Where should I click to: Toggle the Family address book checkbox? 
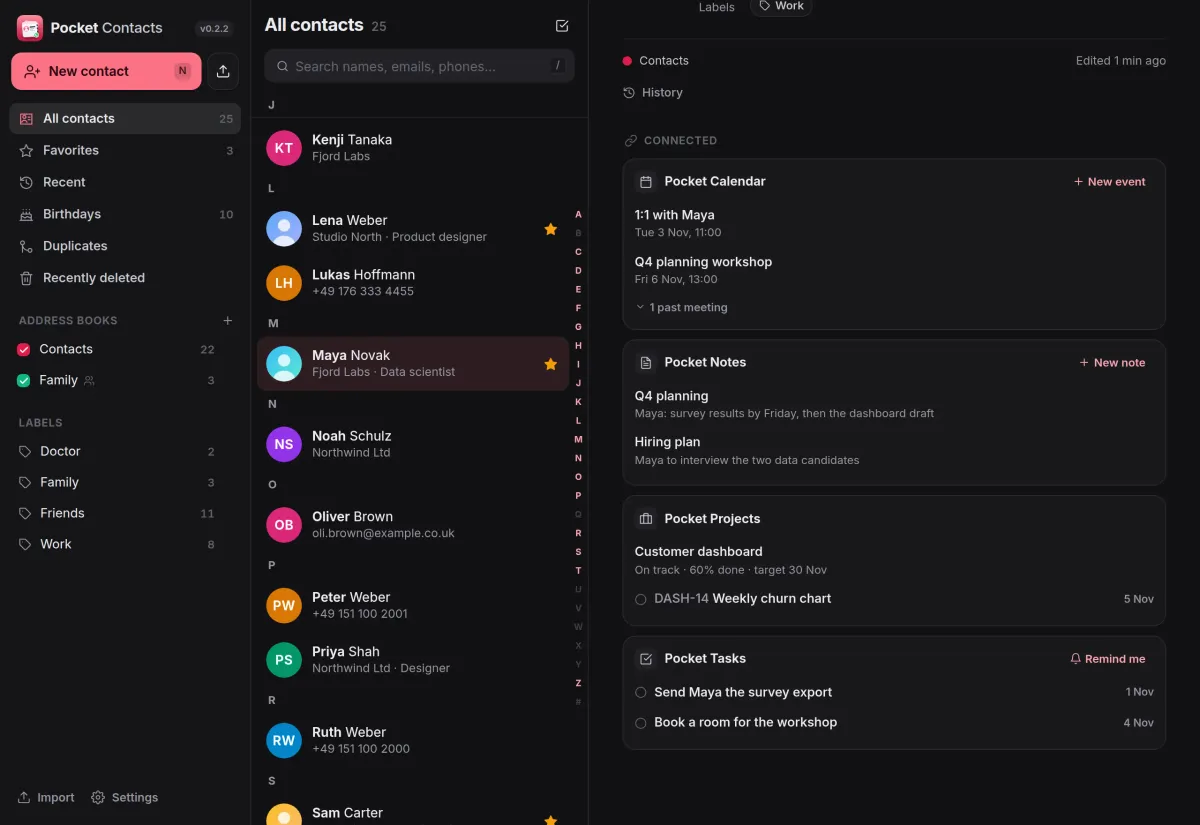point(24,381)
